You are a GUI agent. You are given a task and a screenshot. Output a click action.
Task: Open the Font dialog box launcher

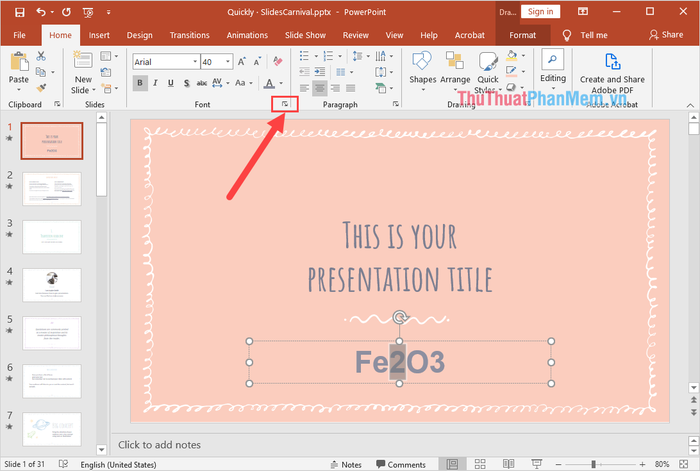pos(285,104)
